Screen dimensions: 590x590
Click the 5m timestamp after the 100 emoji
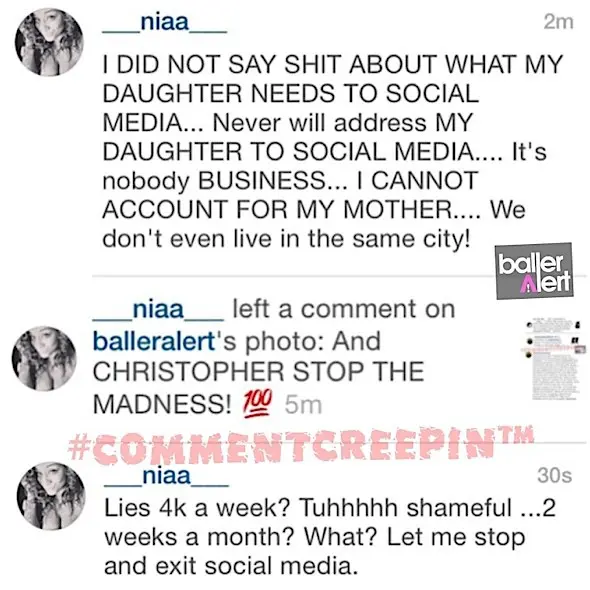[303, 405]
